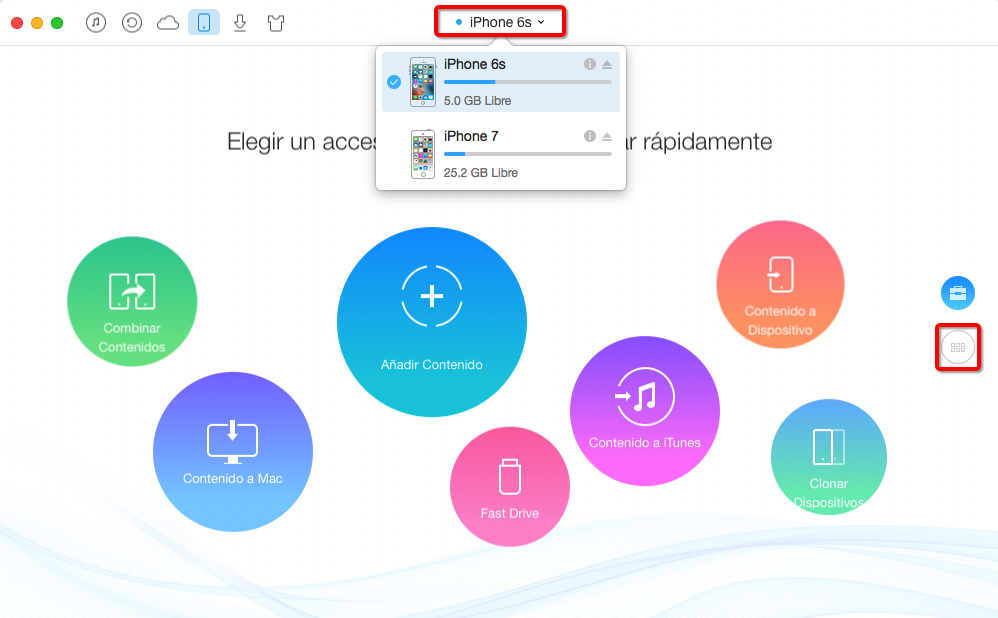Show info for iPhone 6s
The width and height of the screenshot is (998, 618).
click(x=590, y=64)
